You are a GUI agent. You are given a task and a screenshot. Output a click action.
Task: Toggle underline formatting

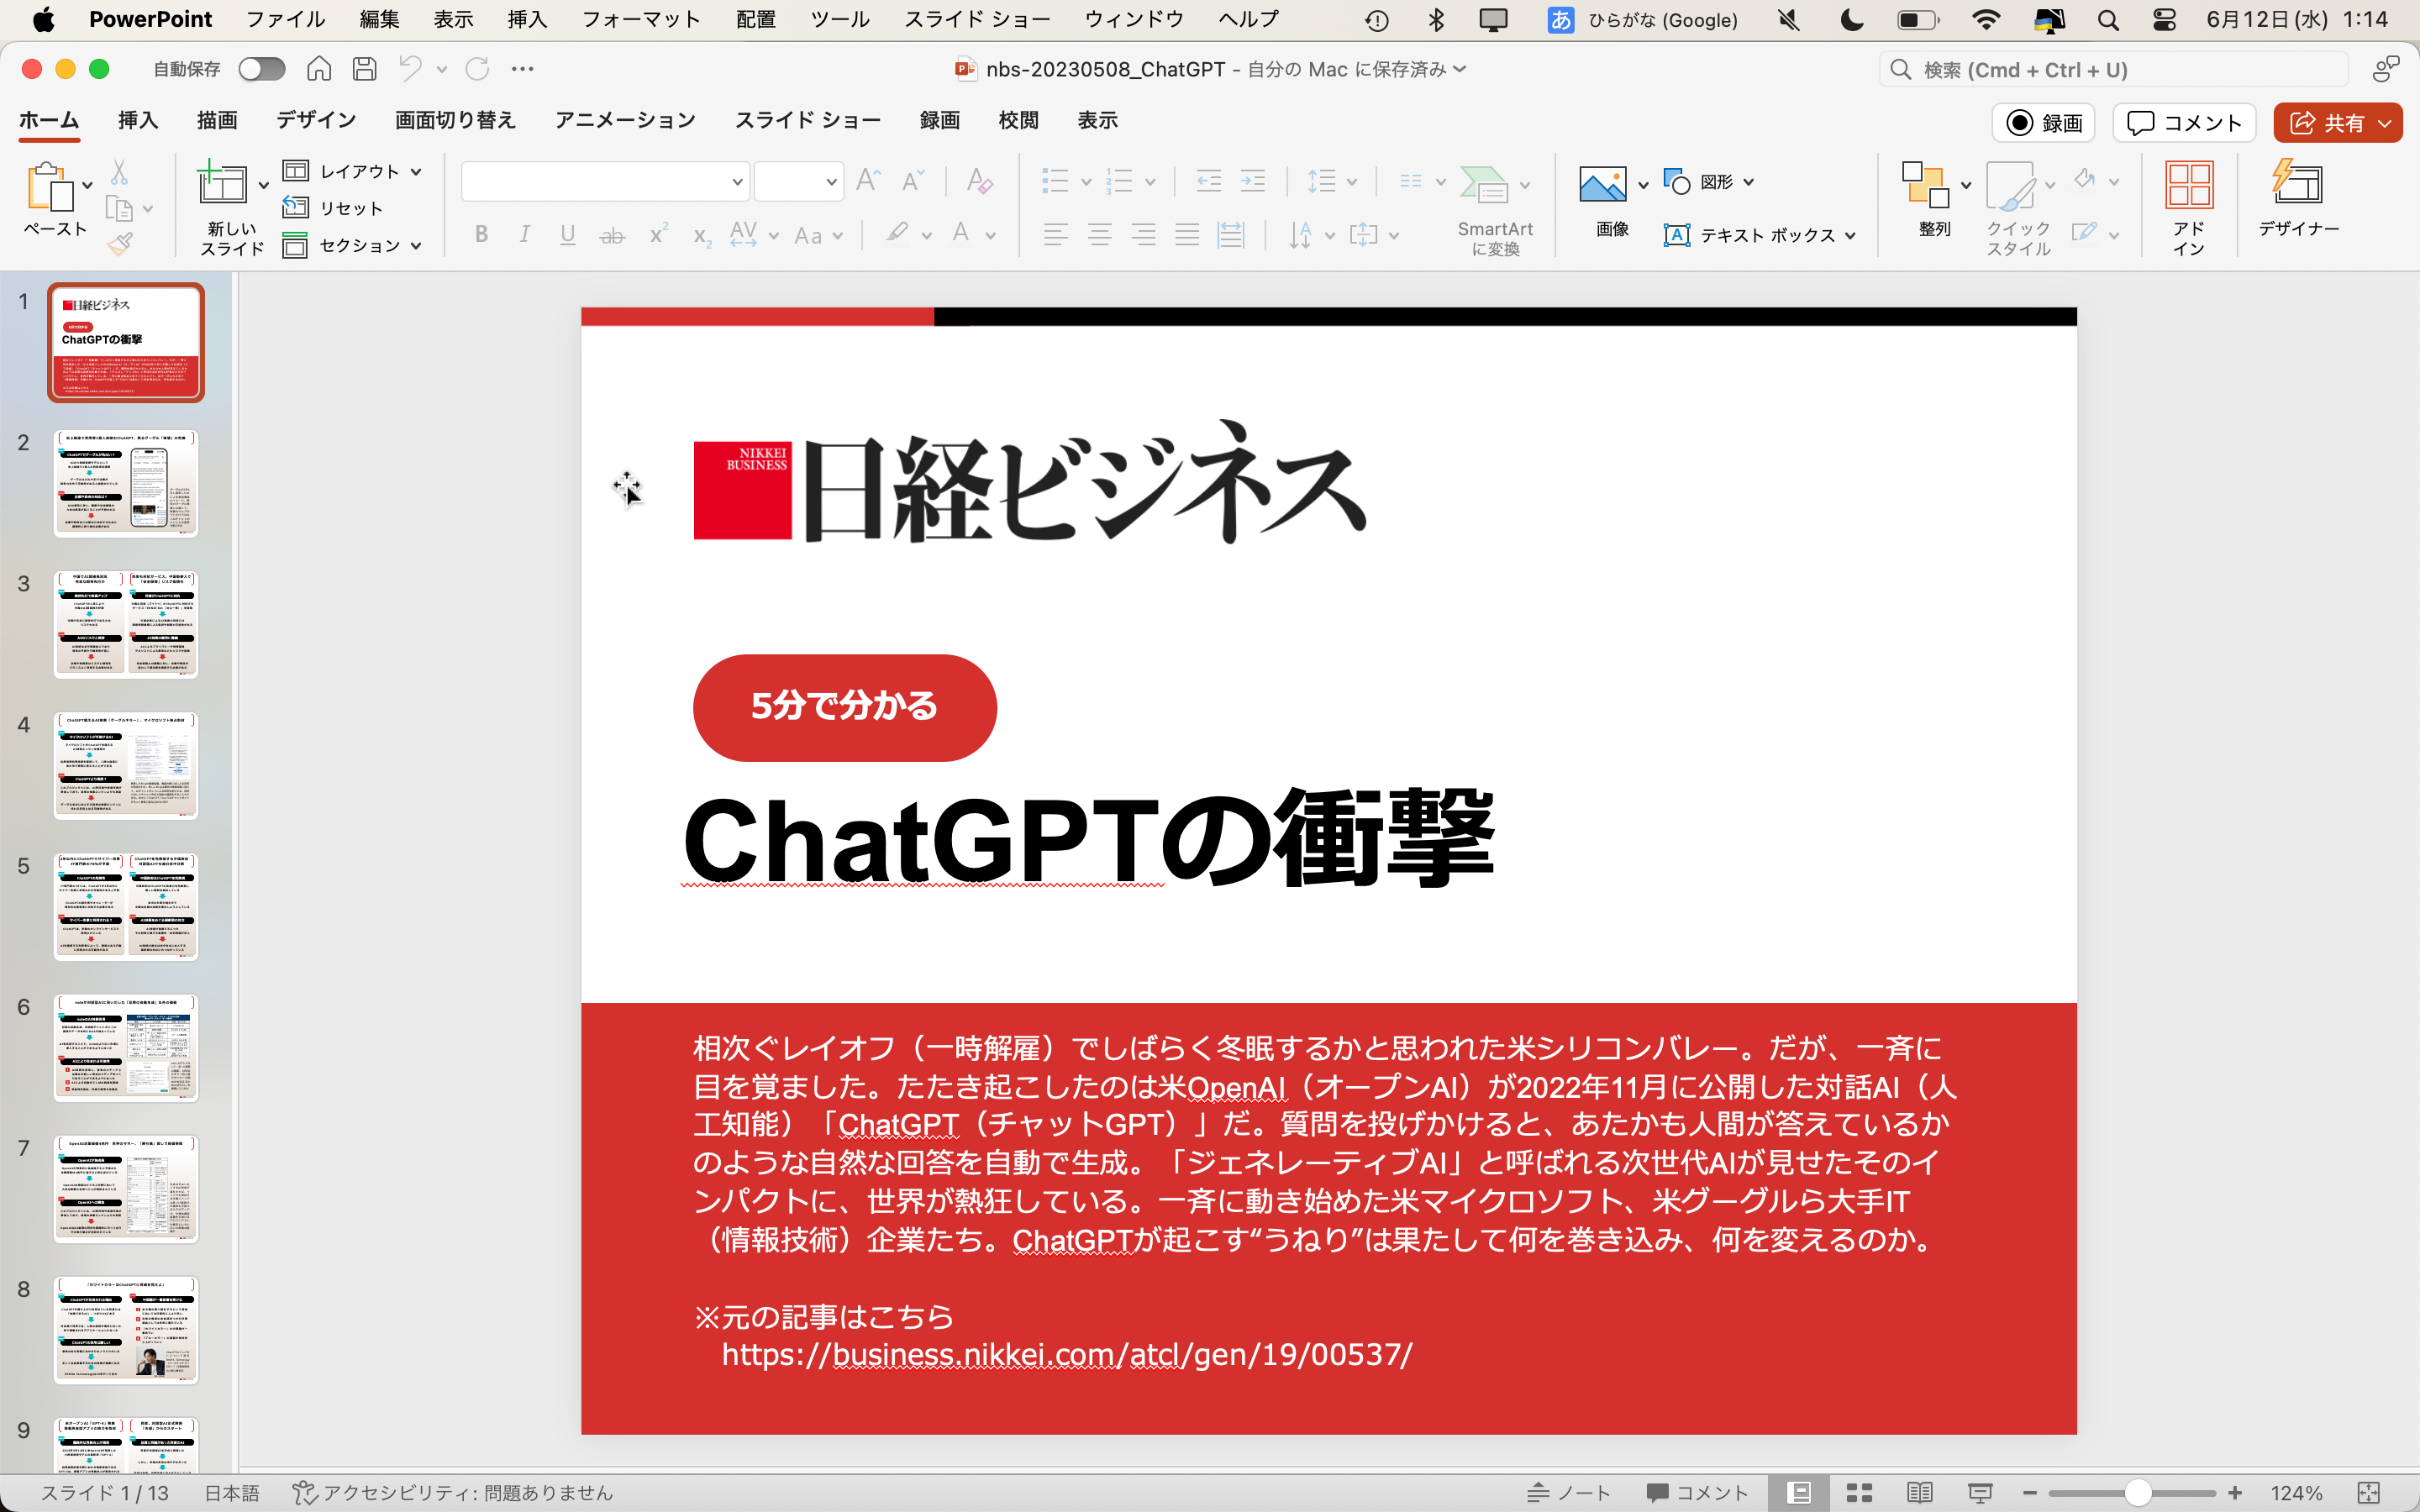point(568,234)
